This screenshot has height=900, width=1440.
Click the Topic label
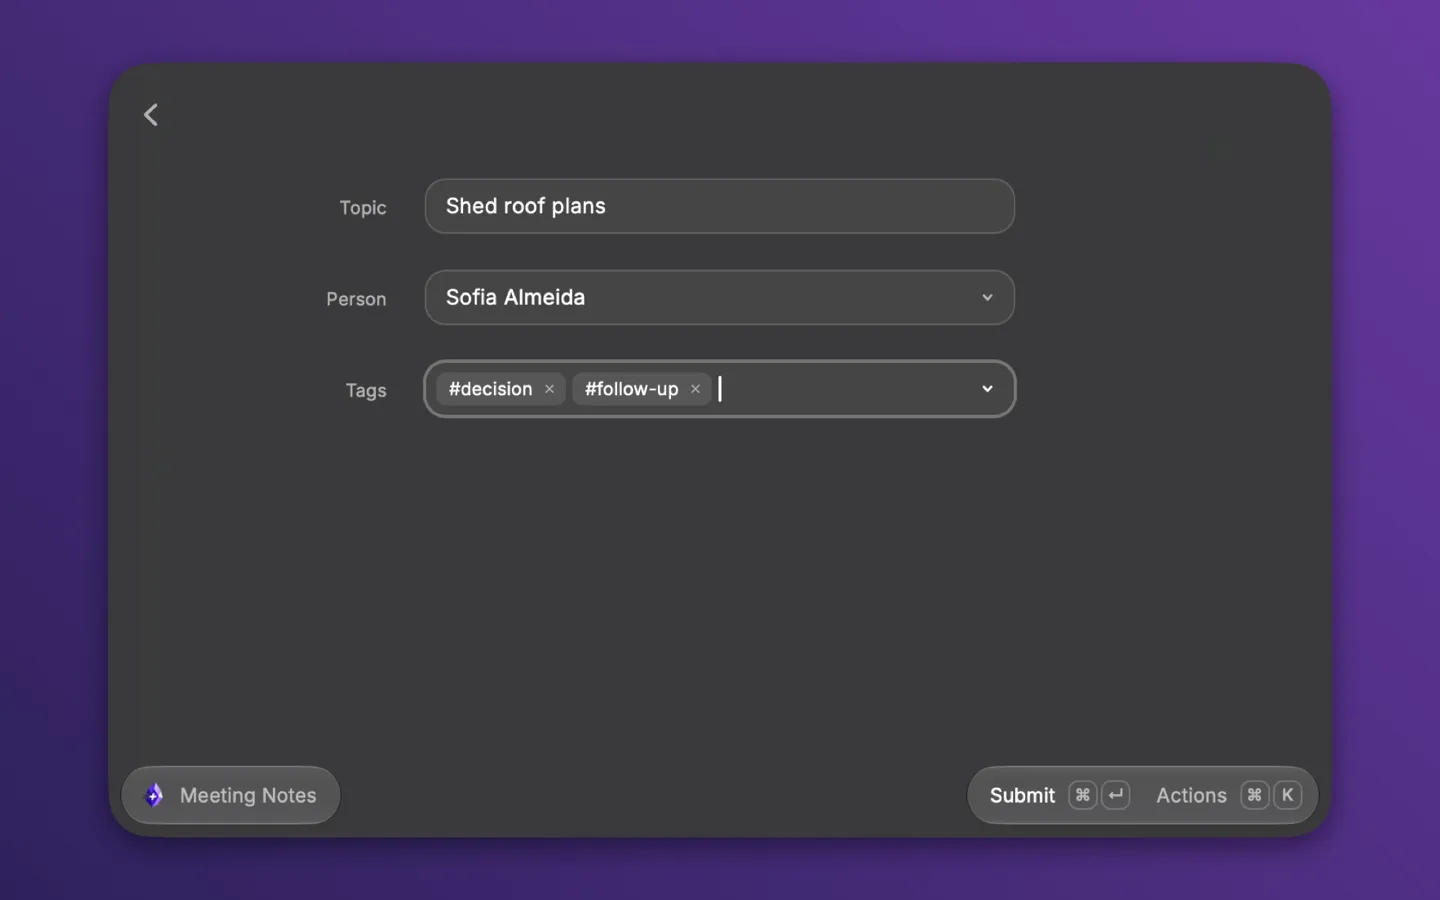362,208
